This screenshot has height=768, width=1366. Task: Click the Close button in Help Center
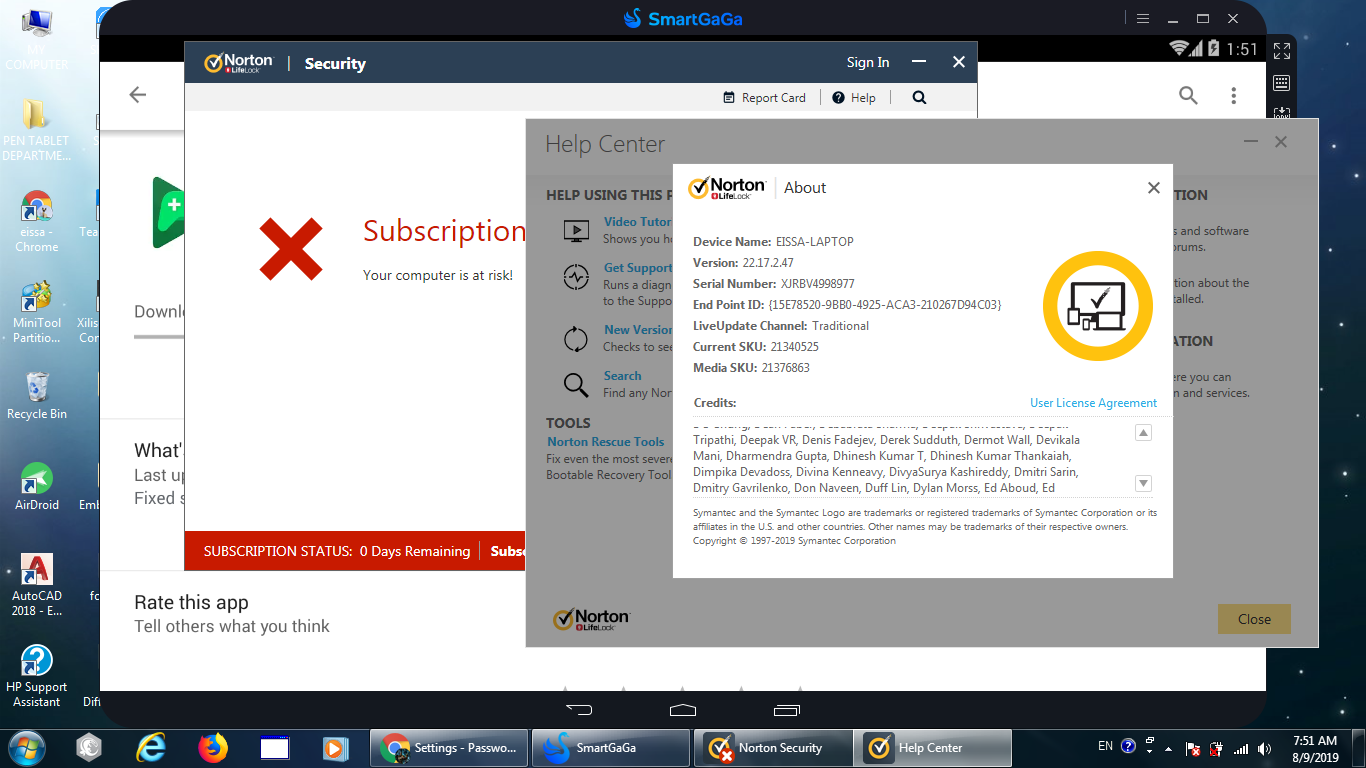(1254, 619)
